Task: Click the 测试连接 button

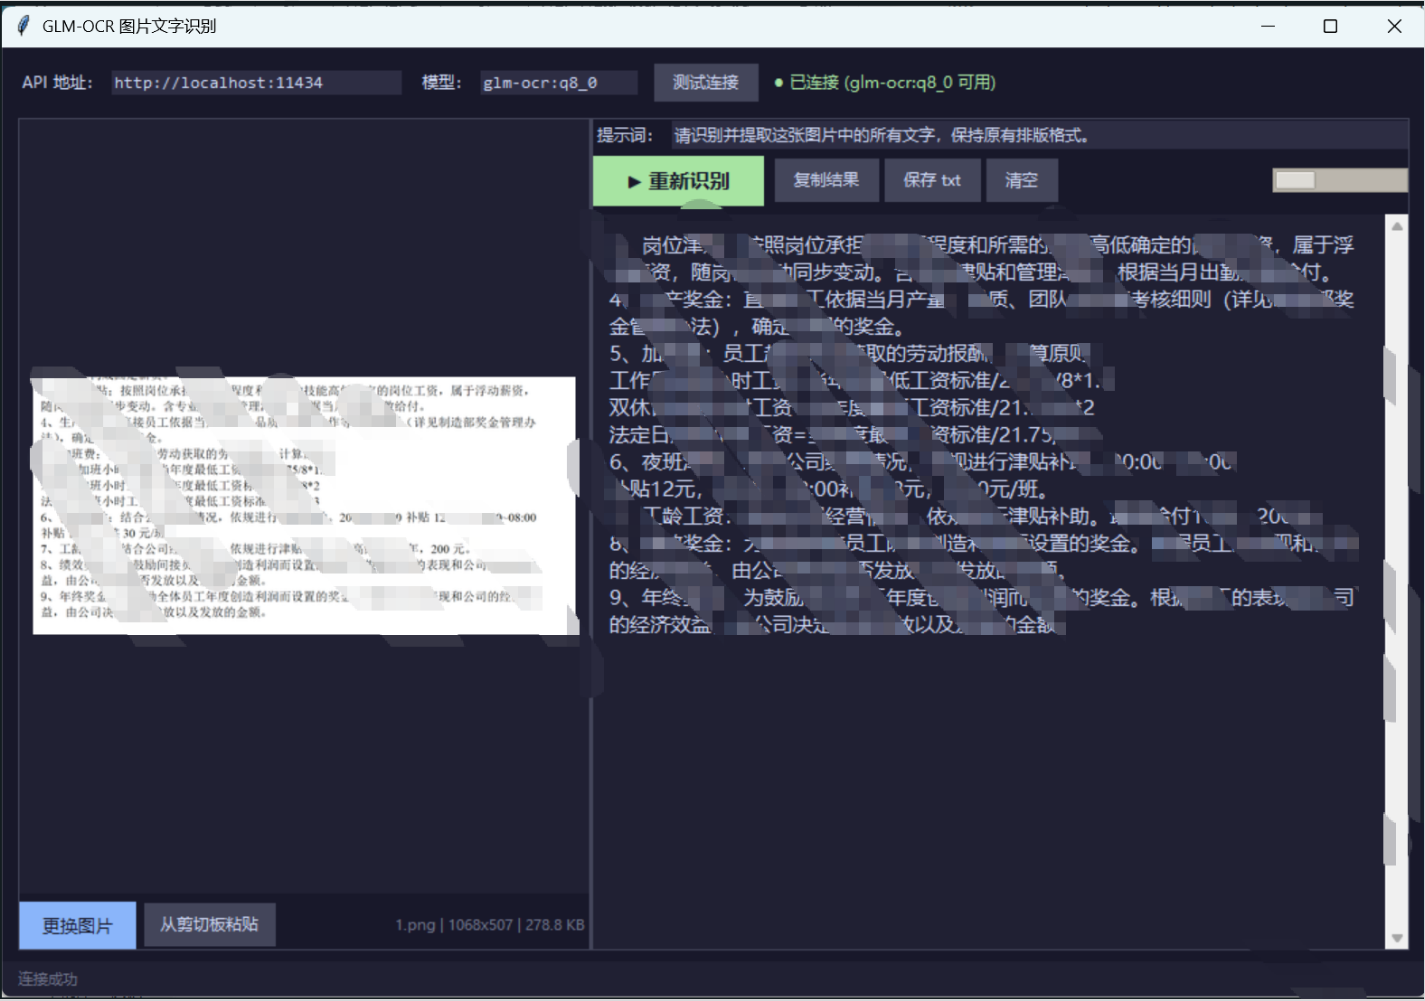Action: (706, 82)
